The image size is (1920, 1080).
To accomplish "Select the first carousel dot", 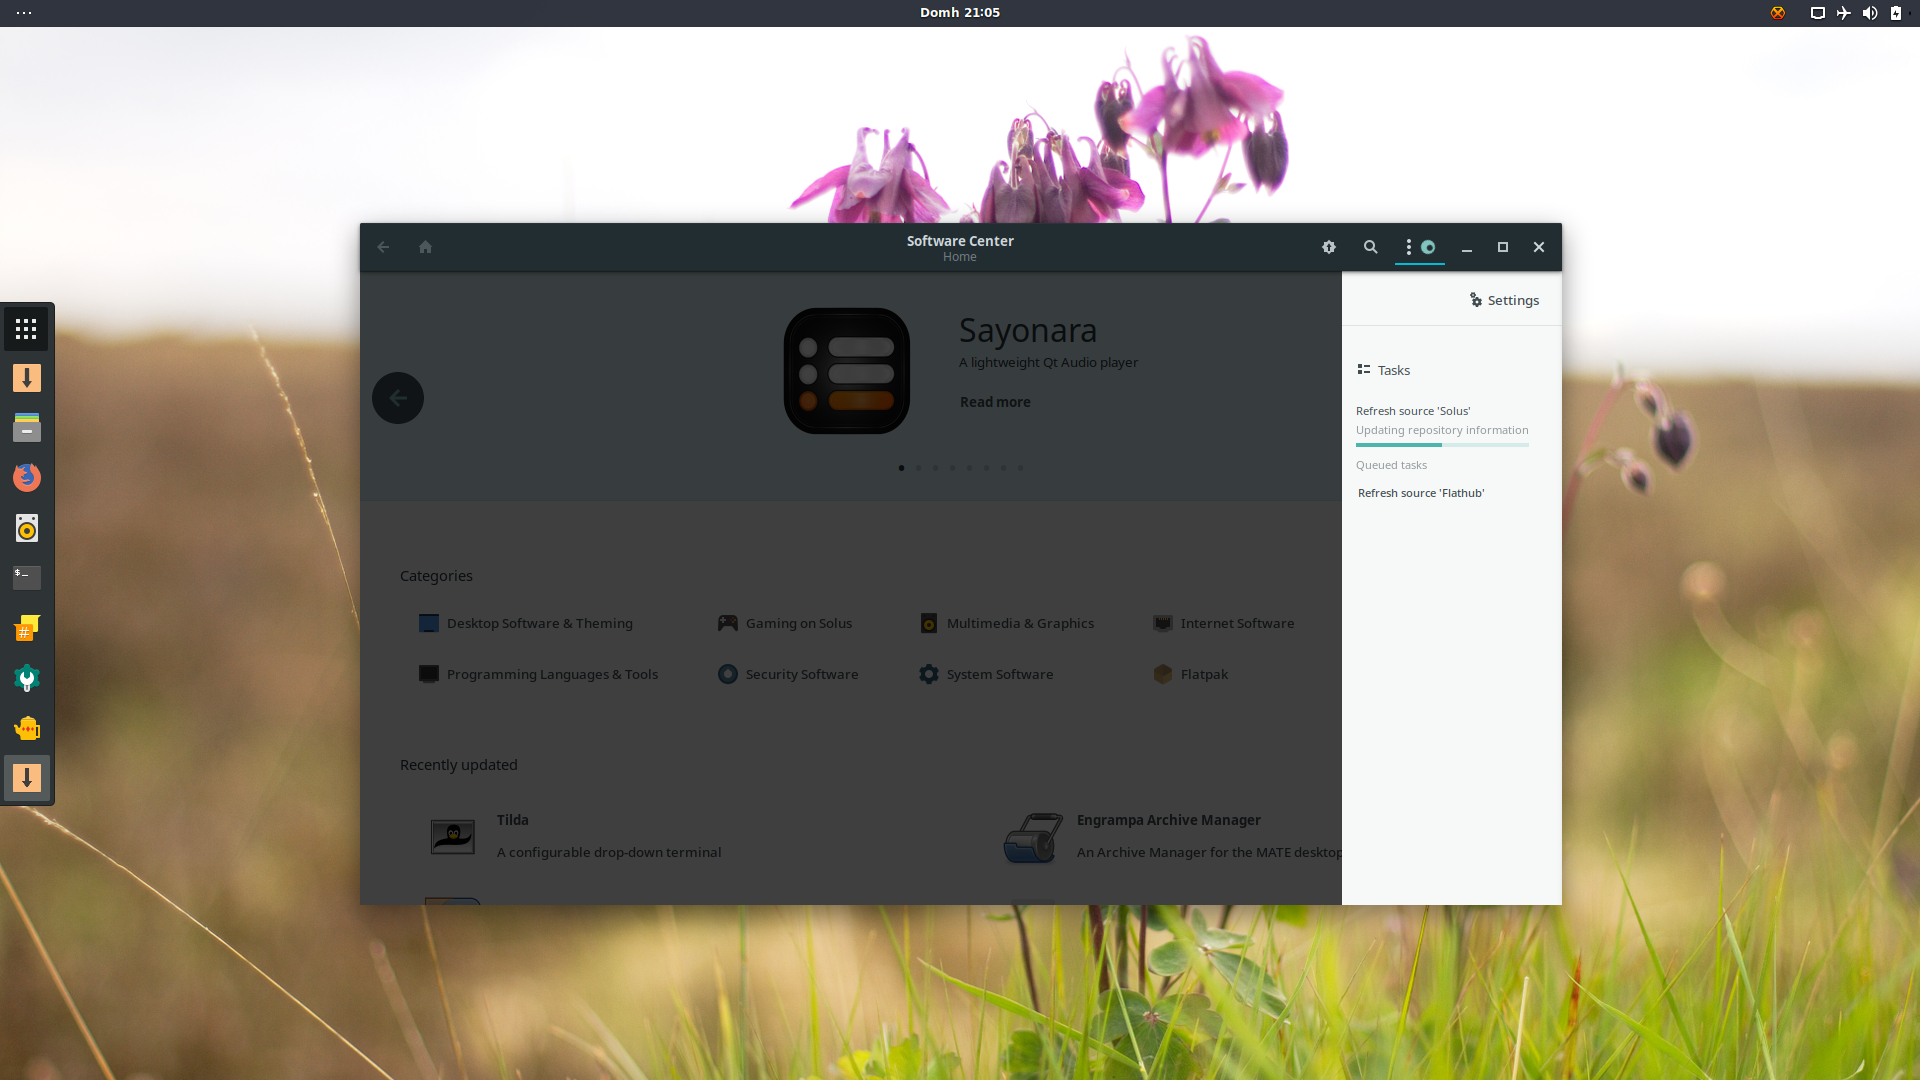I will click(x=901, y=468).
